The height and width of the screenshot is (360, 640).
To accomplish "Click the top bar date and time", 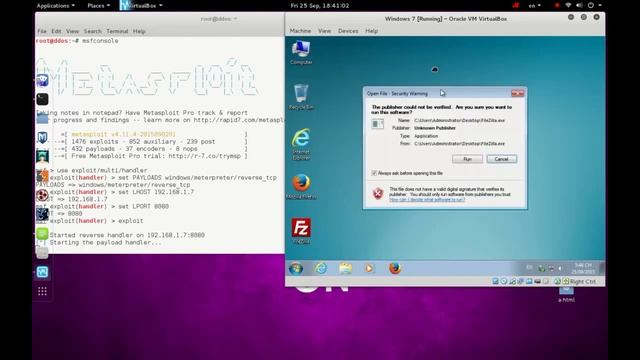I will tap(320, 6).
